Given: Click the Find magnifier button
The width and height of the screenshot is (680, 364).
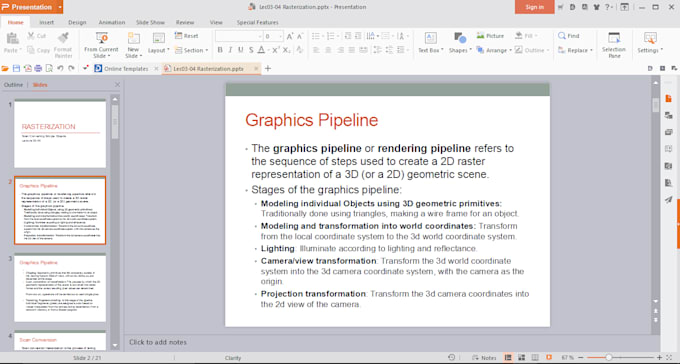Looking at the screenshot, I should [x=569, y=36].
